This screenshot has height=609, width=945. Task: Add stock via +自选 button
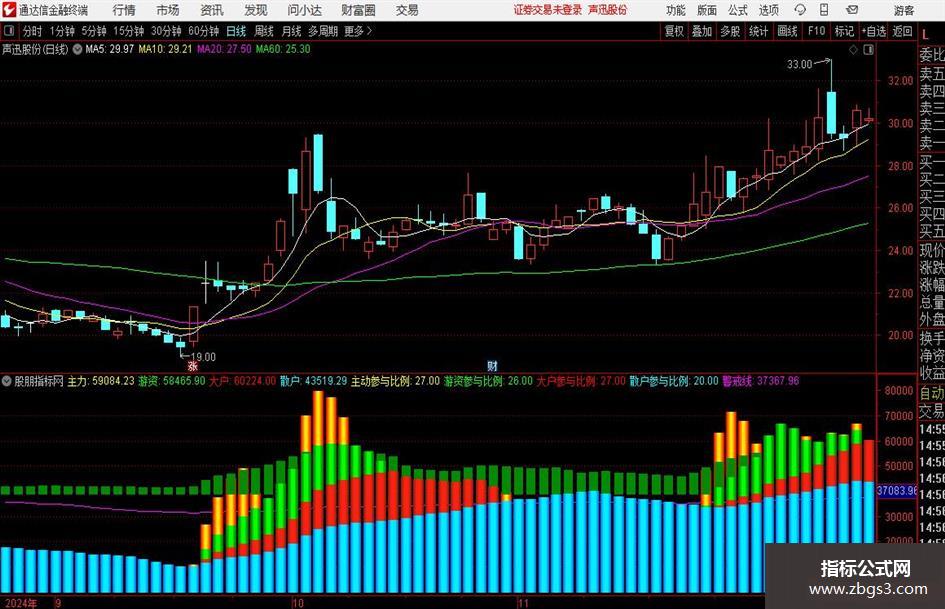(x=874, y=31)
